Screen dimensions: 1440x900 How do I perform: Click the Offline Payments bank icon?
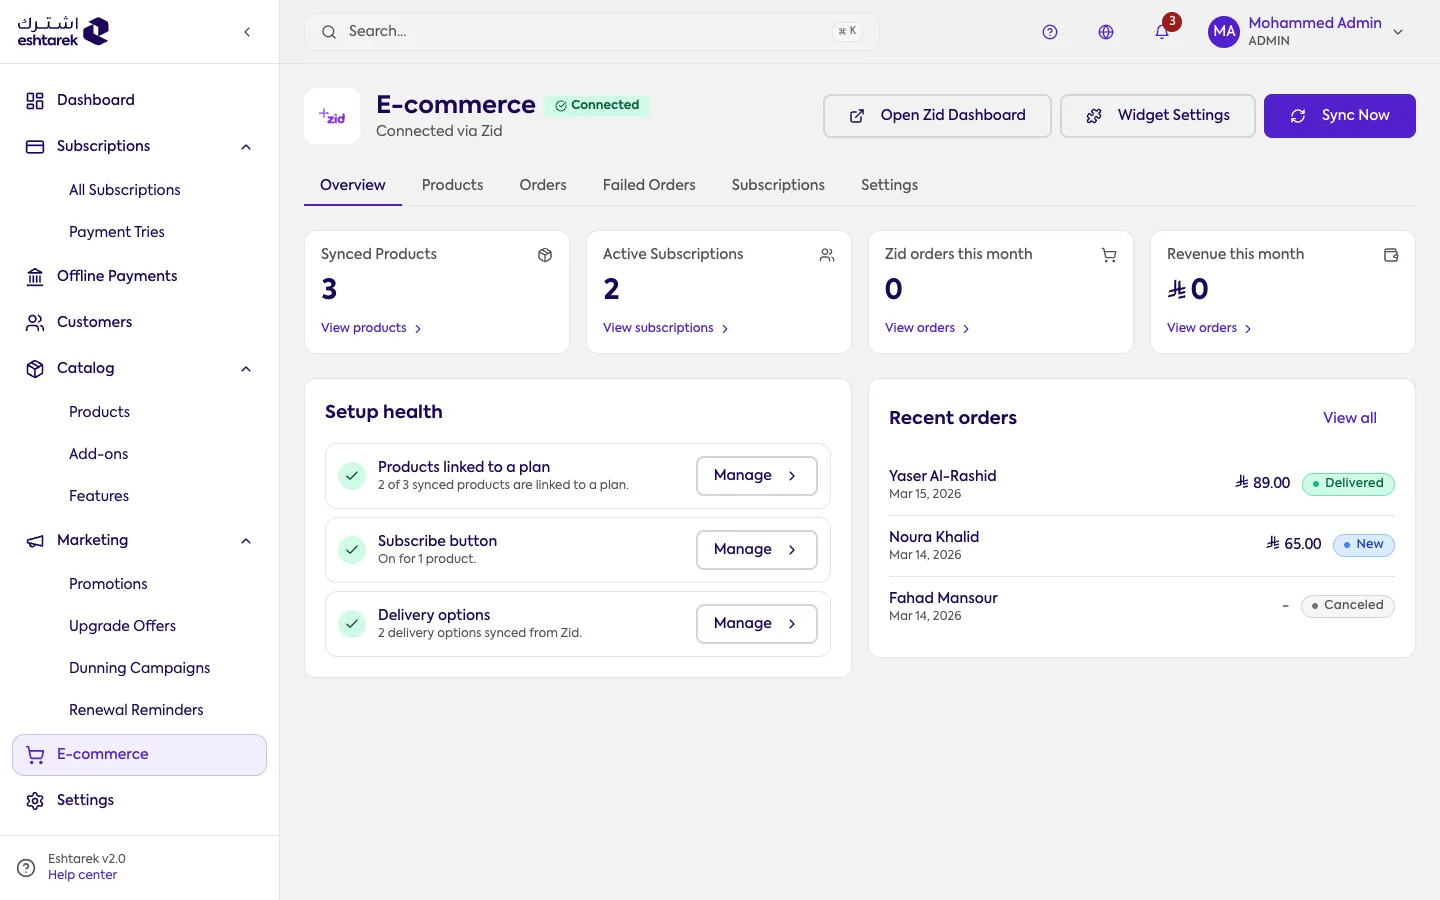(x=35, y=276)
